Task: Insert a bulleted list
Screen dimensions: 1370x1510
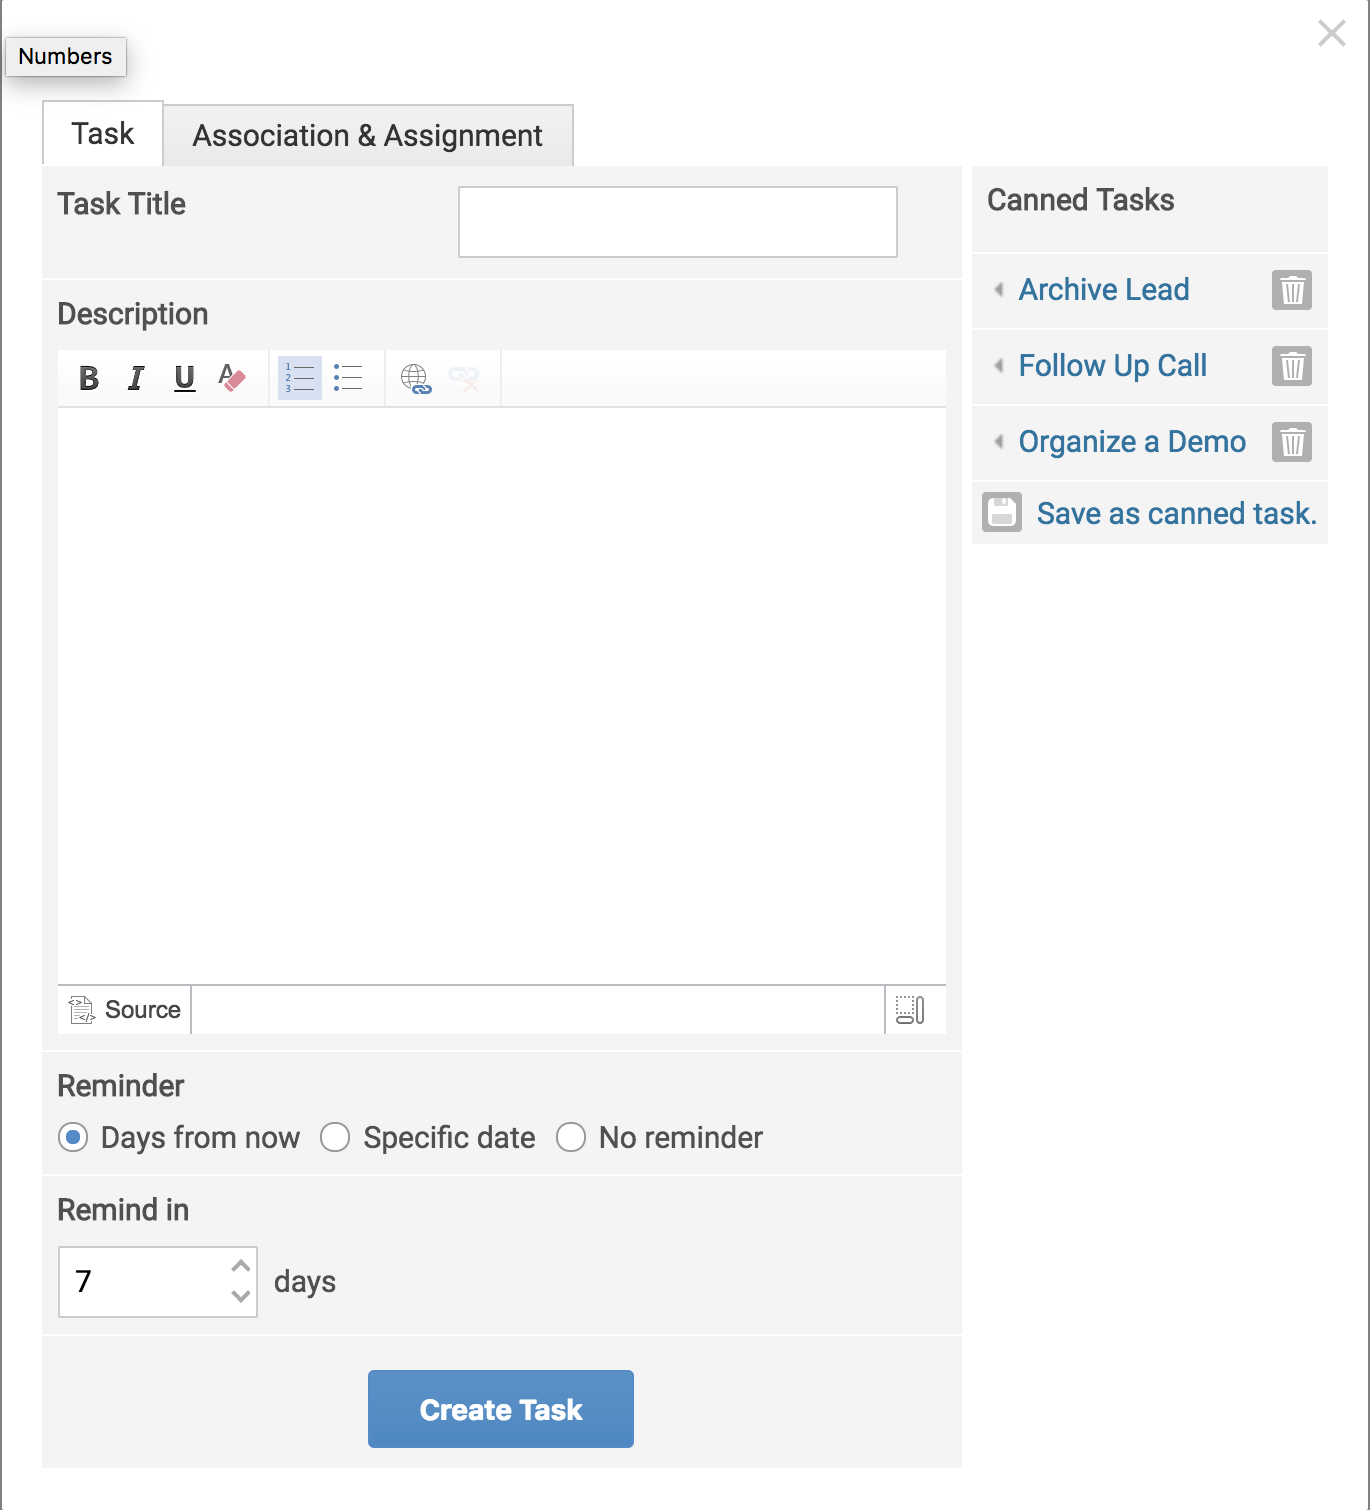Action: pos(349,378)
